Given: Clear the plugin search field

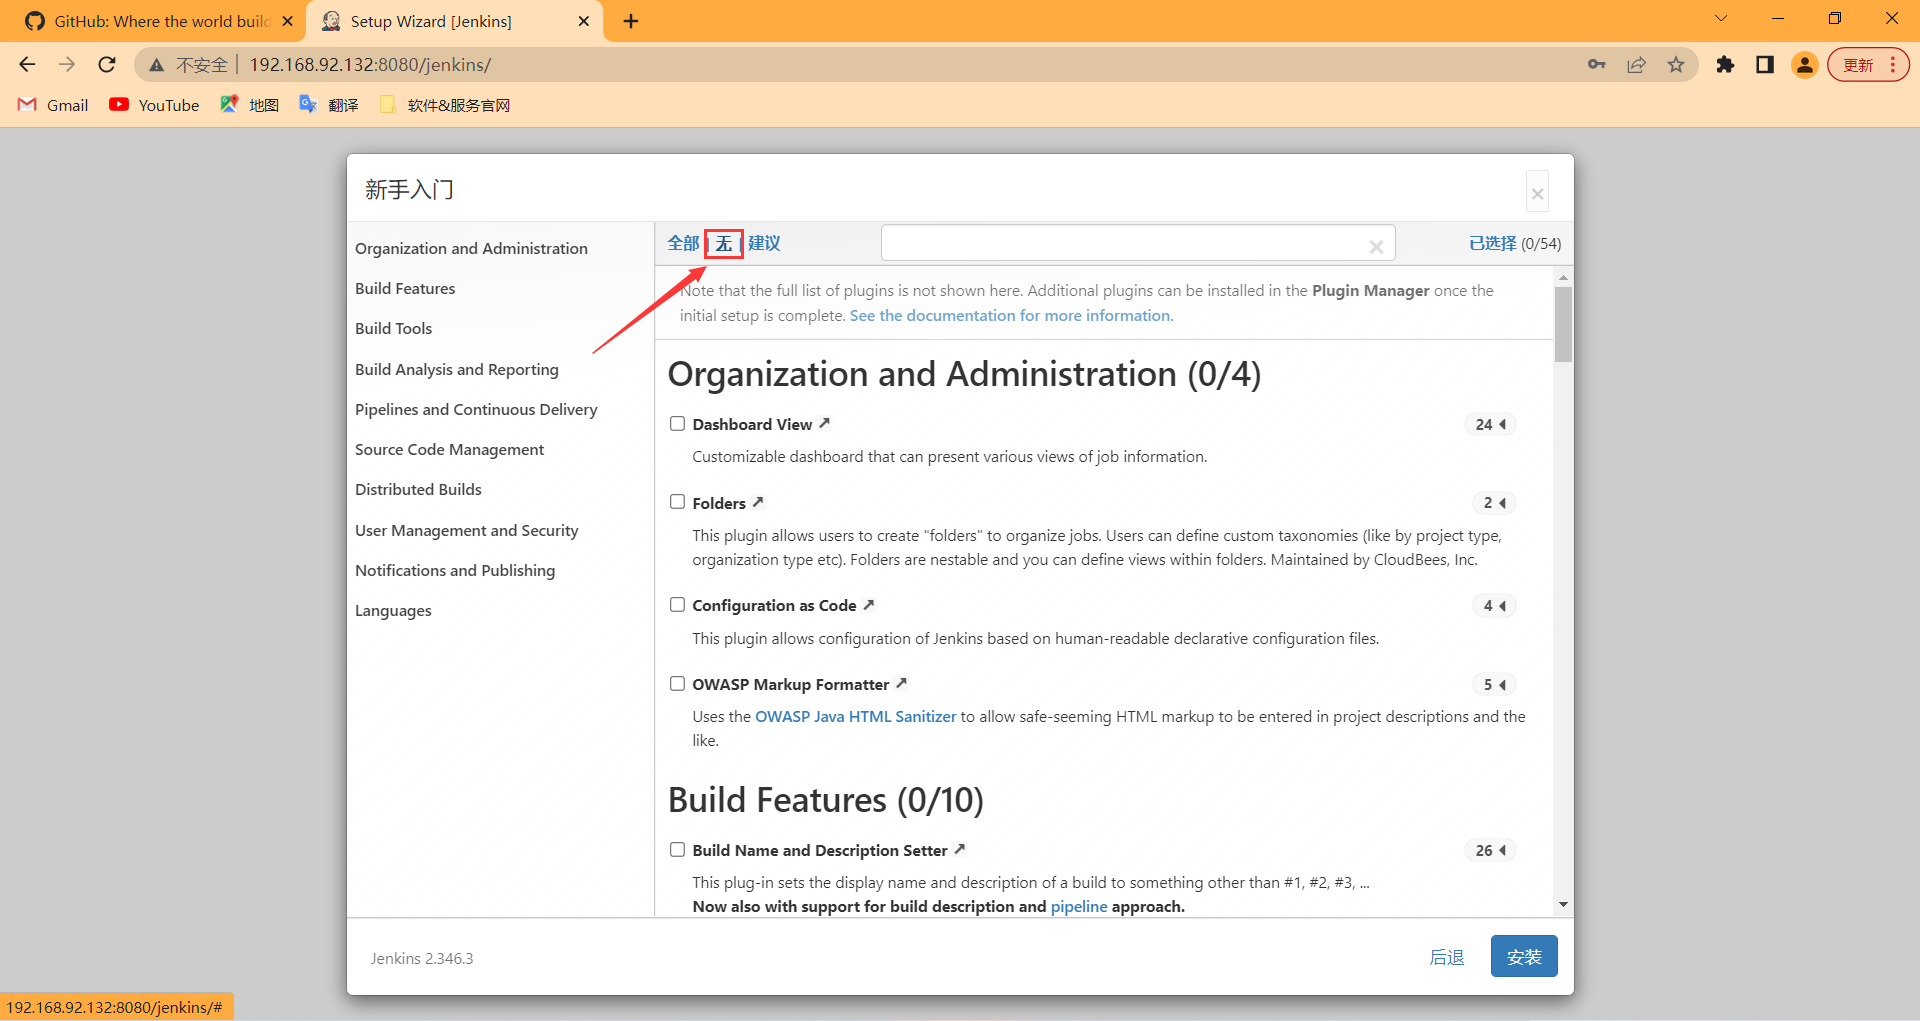Looking at the screenshot, I should [x=1376, y=246].
